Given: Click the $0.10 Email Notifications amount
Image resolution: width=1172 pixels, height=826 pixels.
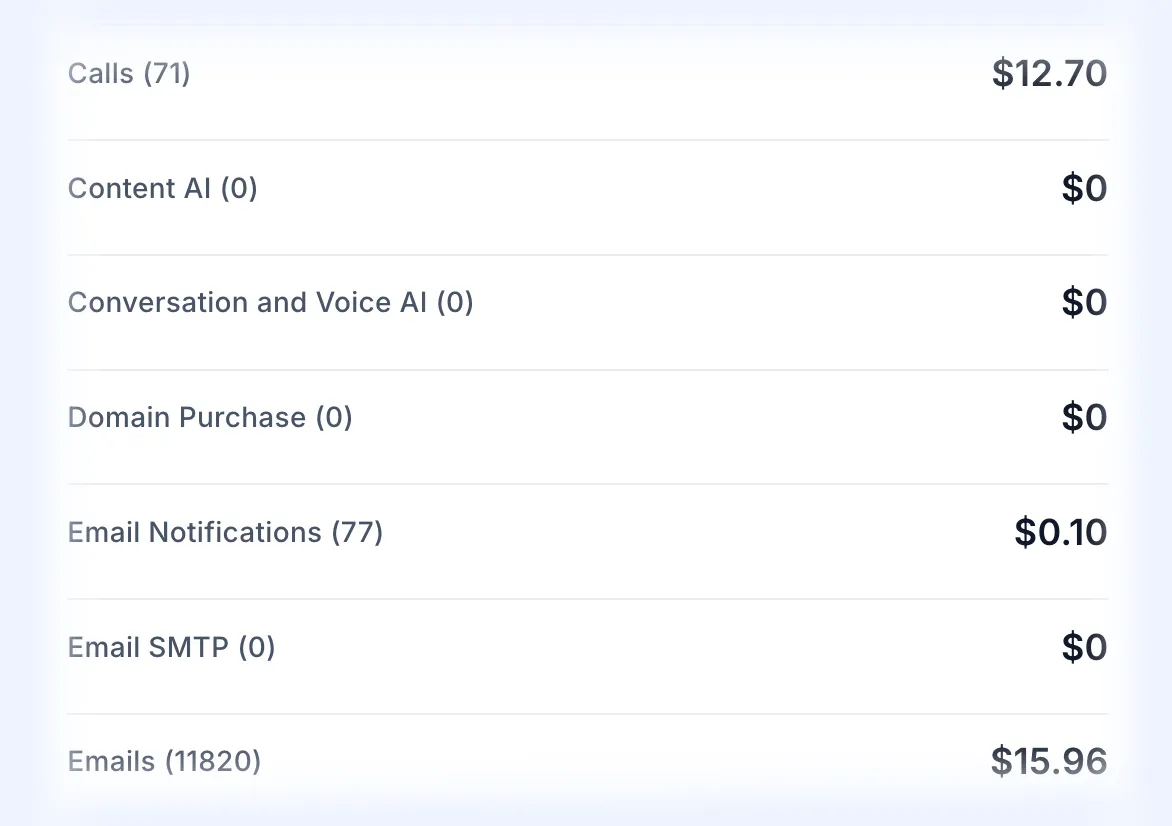Looking at the screenshot, I should point(1060,532).
